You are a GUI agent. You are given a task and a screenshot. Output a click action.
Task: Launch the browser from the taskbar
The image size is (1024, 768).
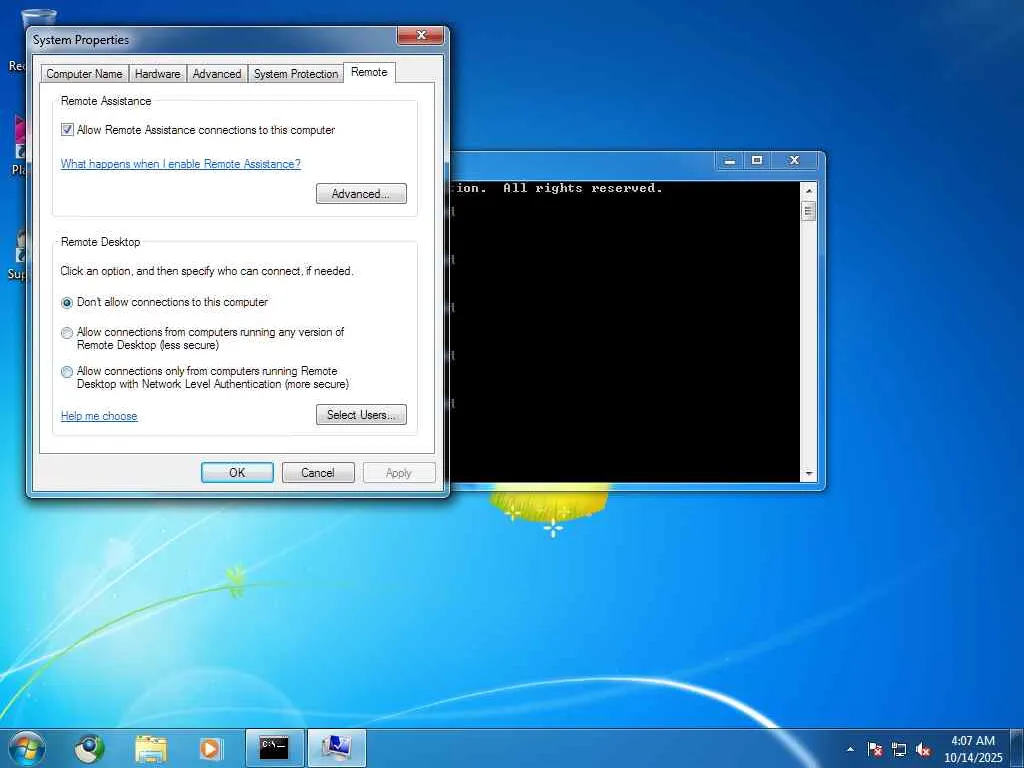(x=89, y=748)
